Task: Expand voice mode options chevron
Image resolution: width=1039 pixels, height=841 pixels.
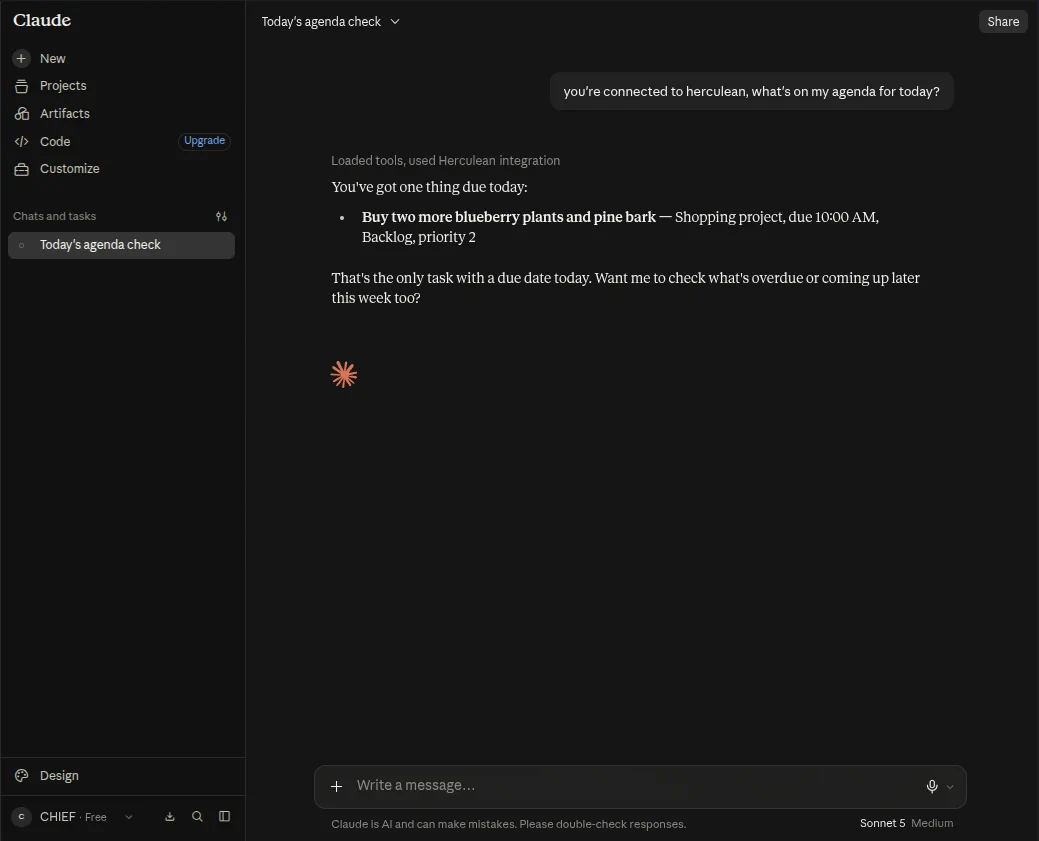Action: [x=950, y=787]
